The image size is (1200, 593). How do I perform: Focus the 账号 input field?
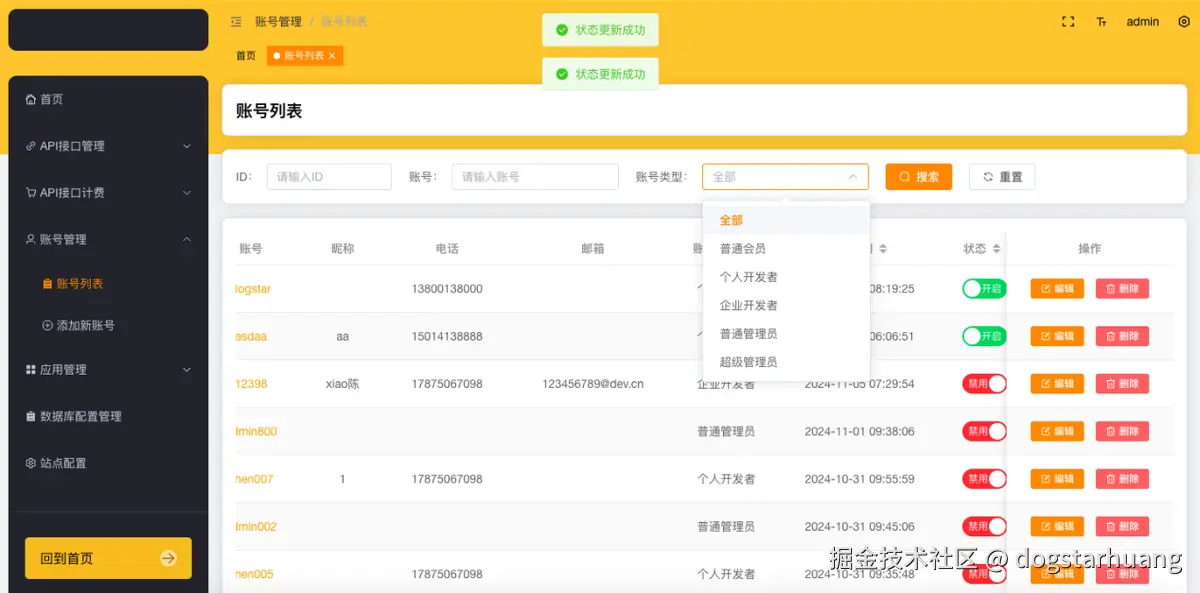click(x=535, y=177)
